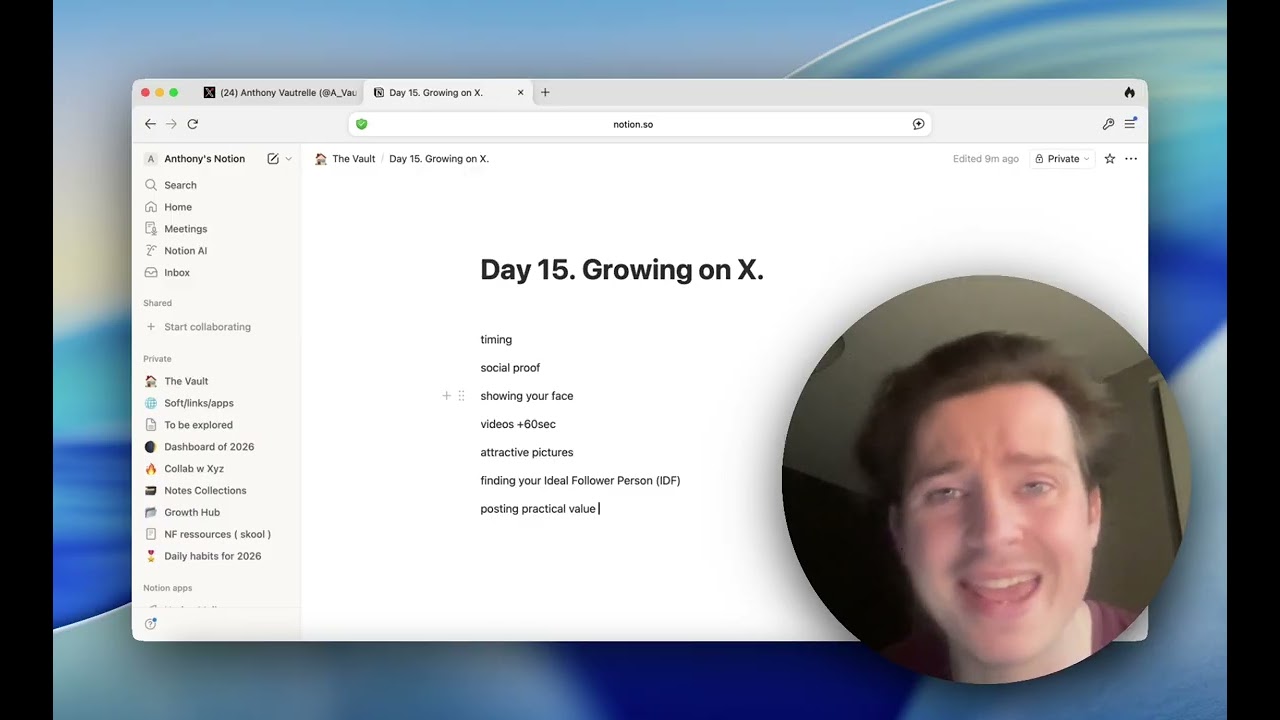Click the new page compose icon
Image resolution: width=1280 pixels, height=720 pixels.
click(273, 159)
